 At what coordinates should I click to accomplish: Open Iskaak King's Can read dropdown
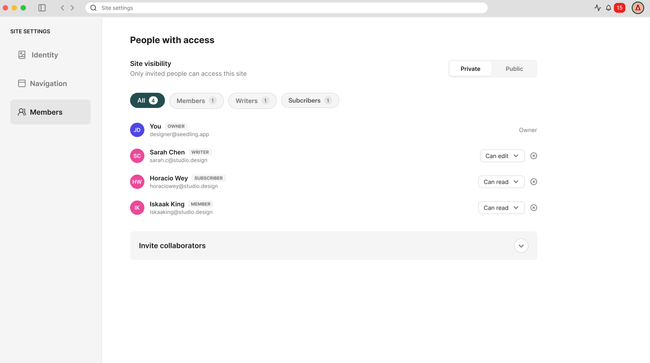point(501,208)
